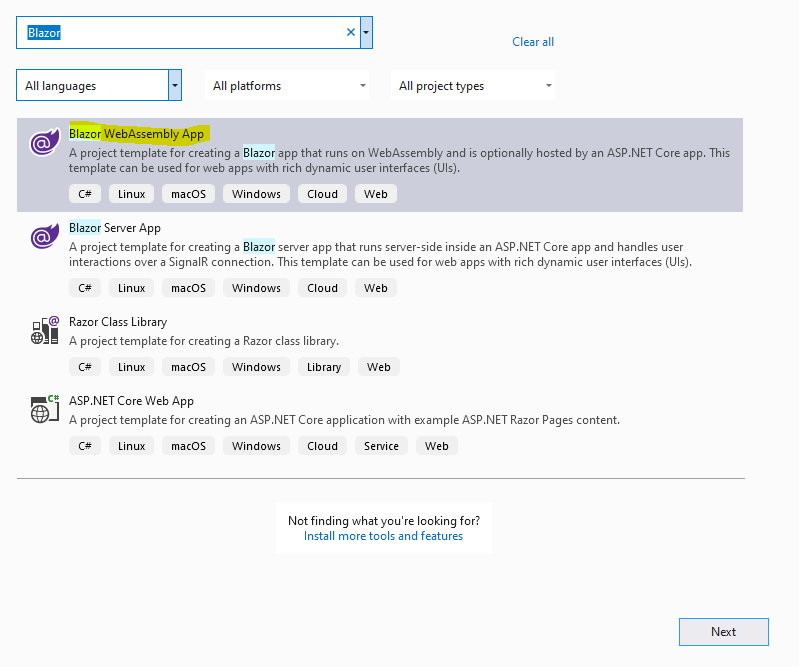This screenshot has height=667, width=799.
Task: Click the Razor Class Library description text
Action: click(x=204, y=341)
